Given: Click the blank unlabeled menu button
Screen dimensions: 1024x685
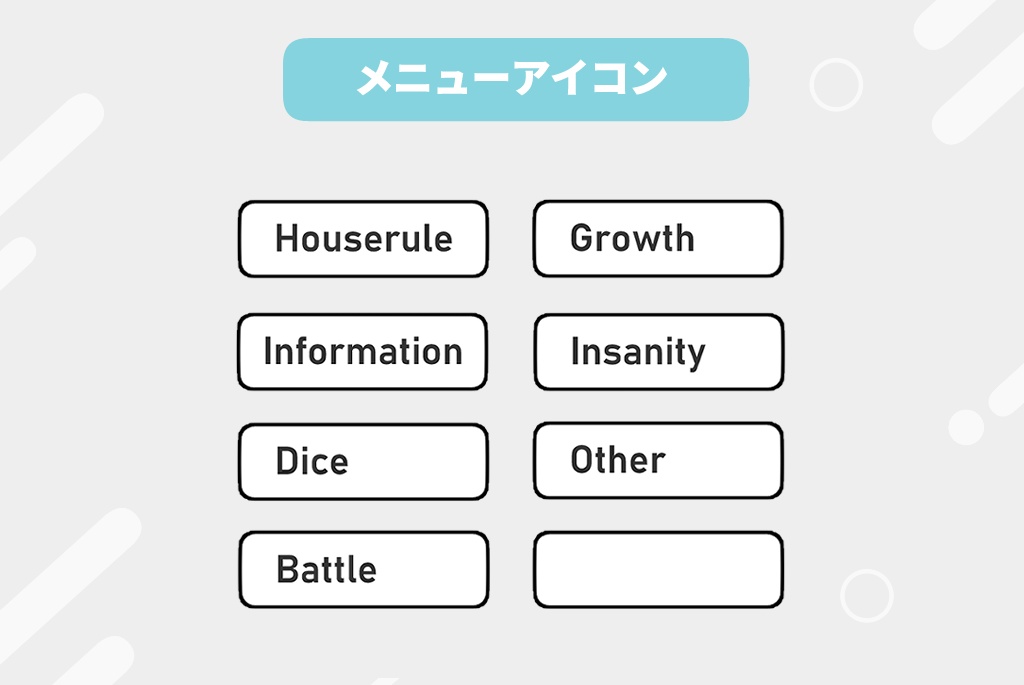Looking at the screenshot, I should point(658,570).
